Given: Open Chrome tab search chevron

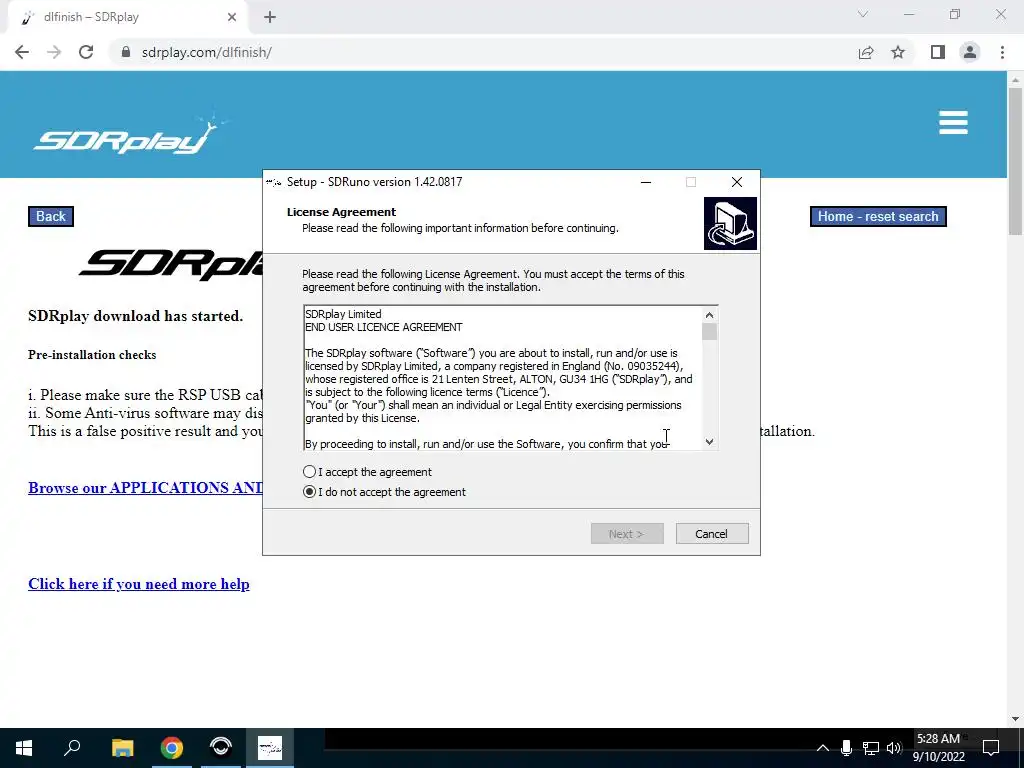Looking at the screenshot, I should pyautogui.click(x=863, y=14).
